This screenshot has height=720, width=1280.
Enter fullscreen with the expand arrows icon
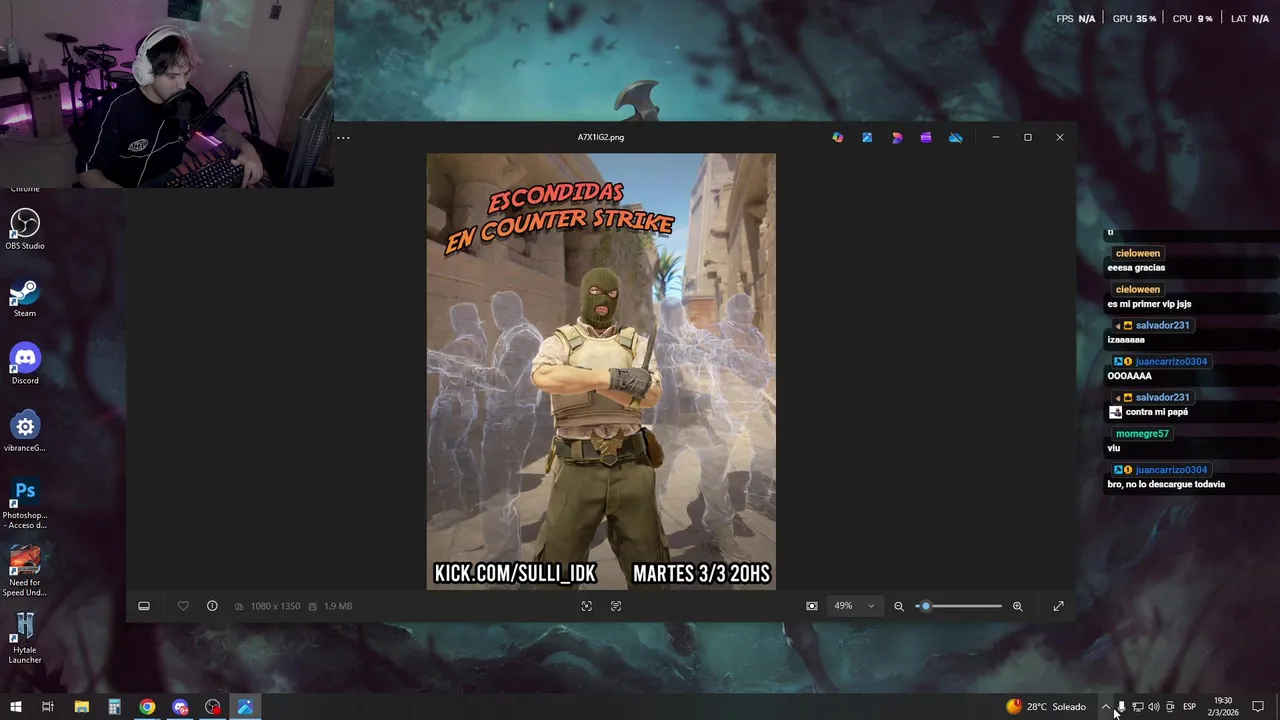coord(1059,606)
